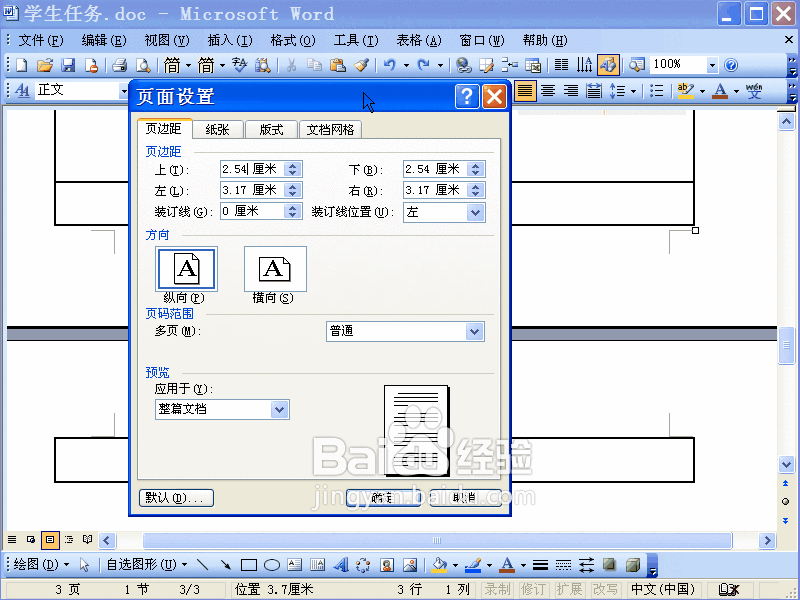Increase the top margin value
The width and height of the screenshot is (800, 600).
[290, 163]
